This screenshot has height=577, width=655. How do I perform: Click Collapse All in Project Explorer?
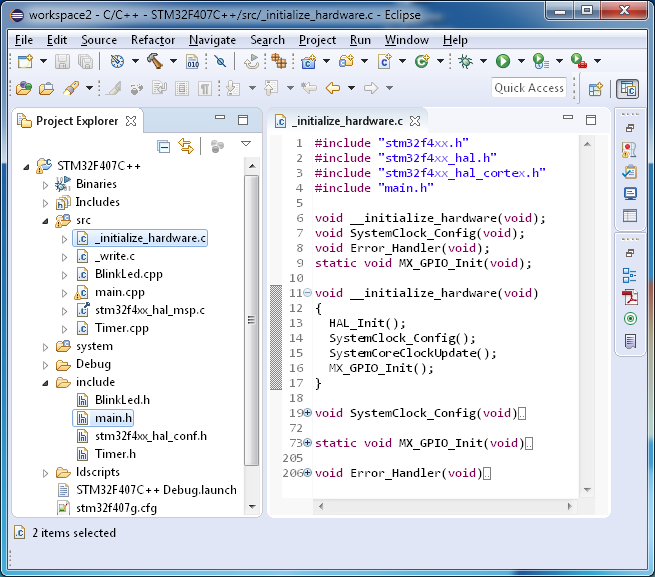(x=164, y=147)
